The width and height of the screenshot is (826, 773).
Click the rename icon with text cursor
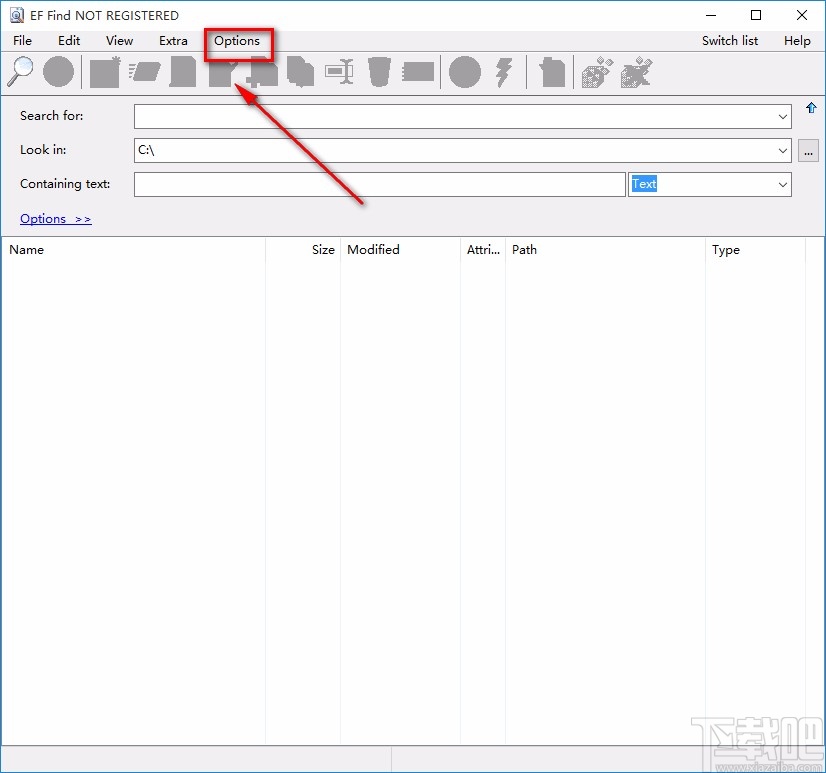(x=339, y=72)
